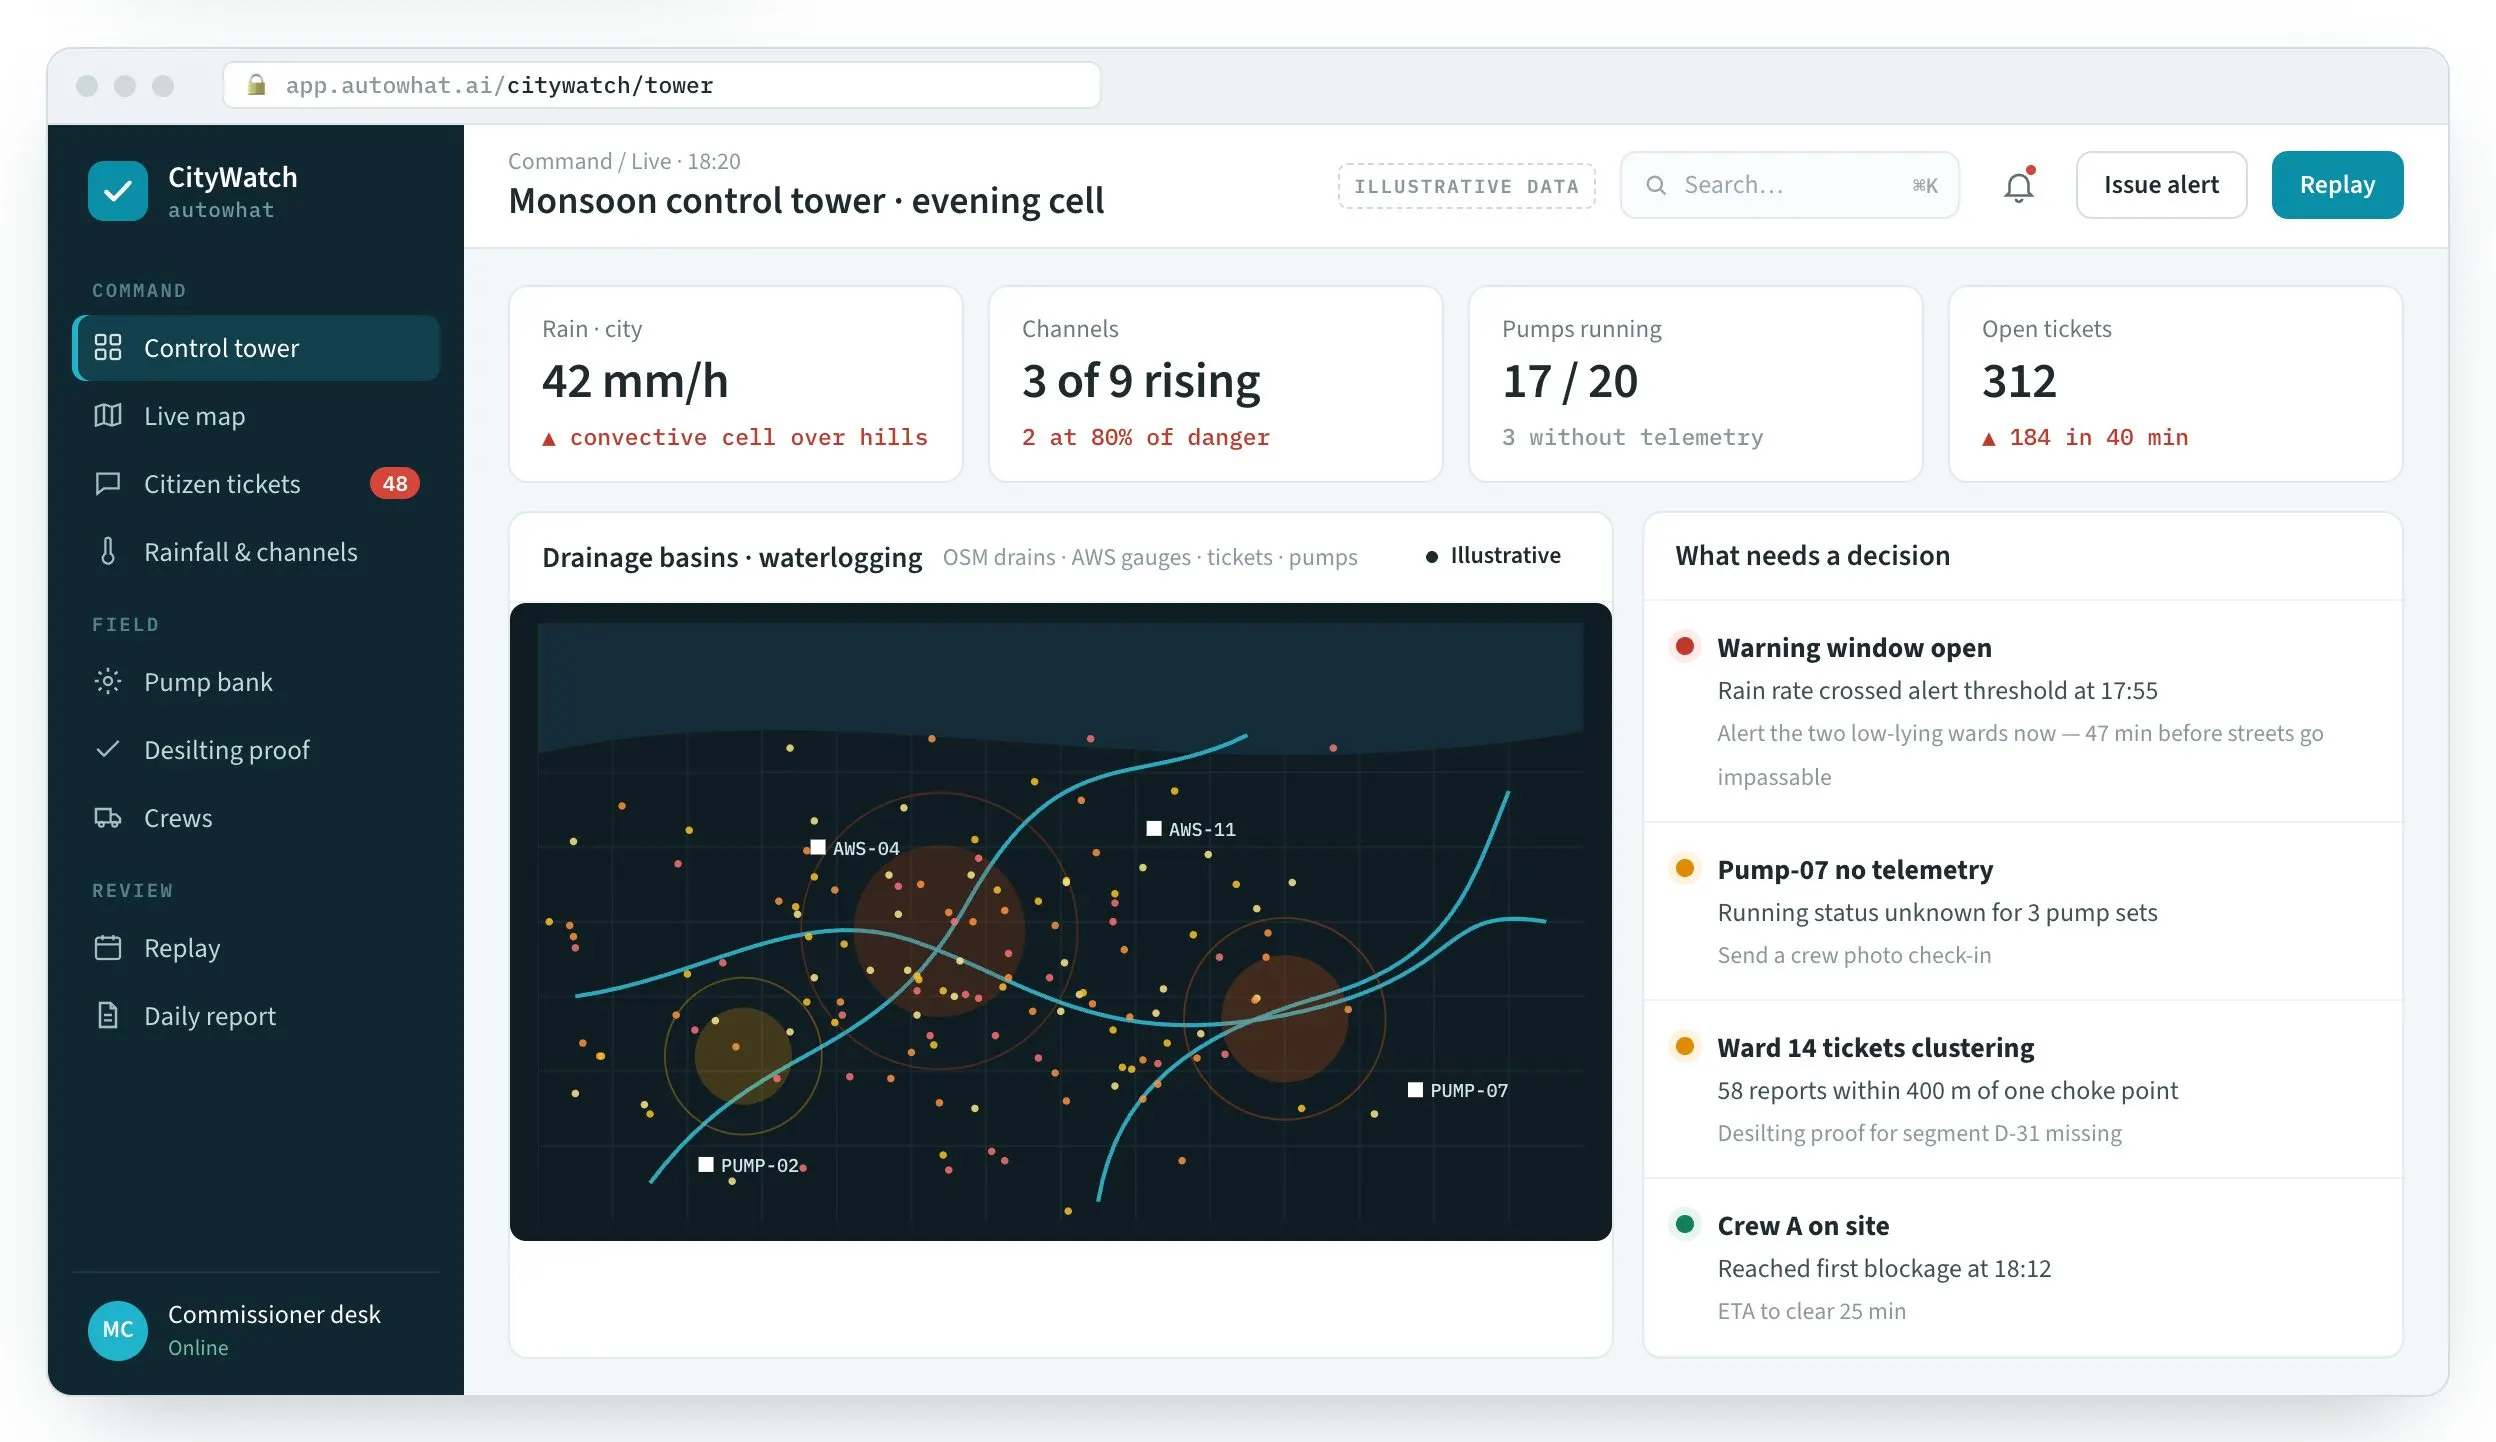Viewport: 2496px width, 1442px height.
Task: Open Ward 14 tickets clustering item
Action: coord(2022,1089)
